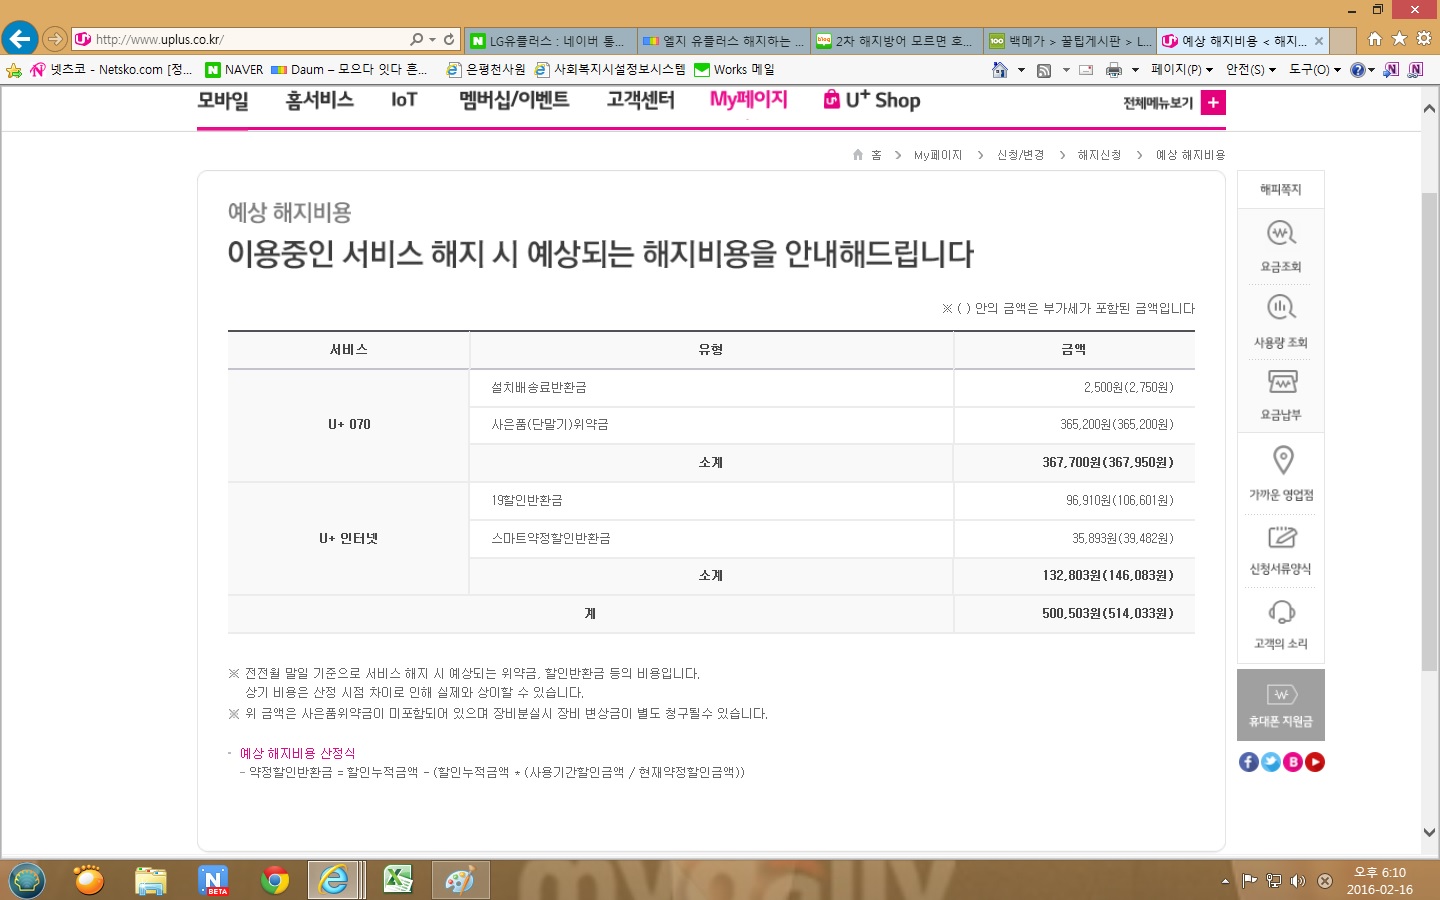Click the Facebook share icon
The image size is (1440, 900).
(1248, 762)
